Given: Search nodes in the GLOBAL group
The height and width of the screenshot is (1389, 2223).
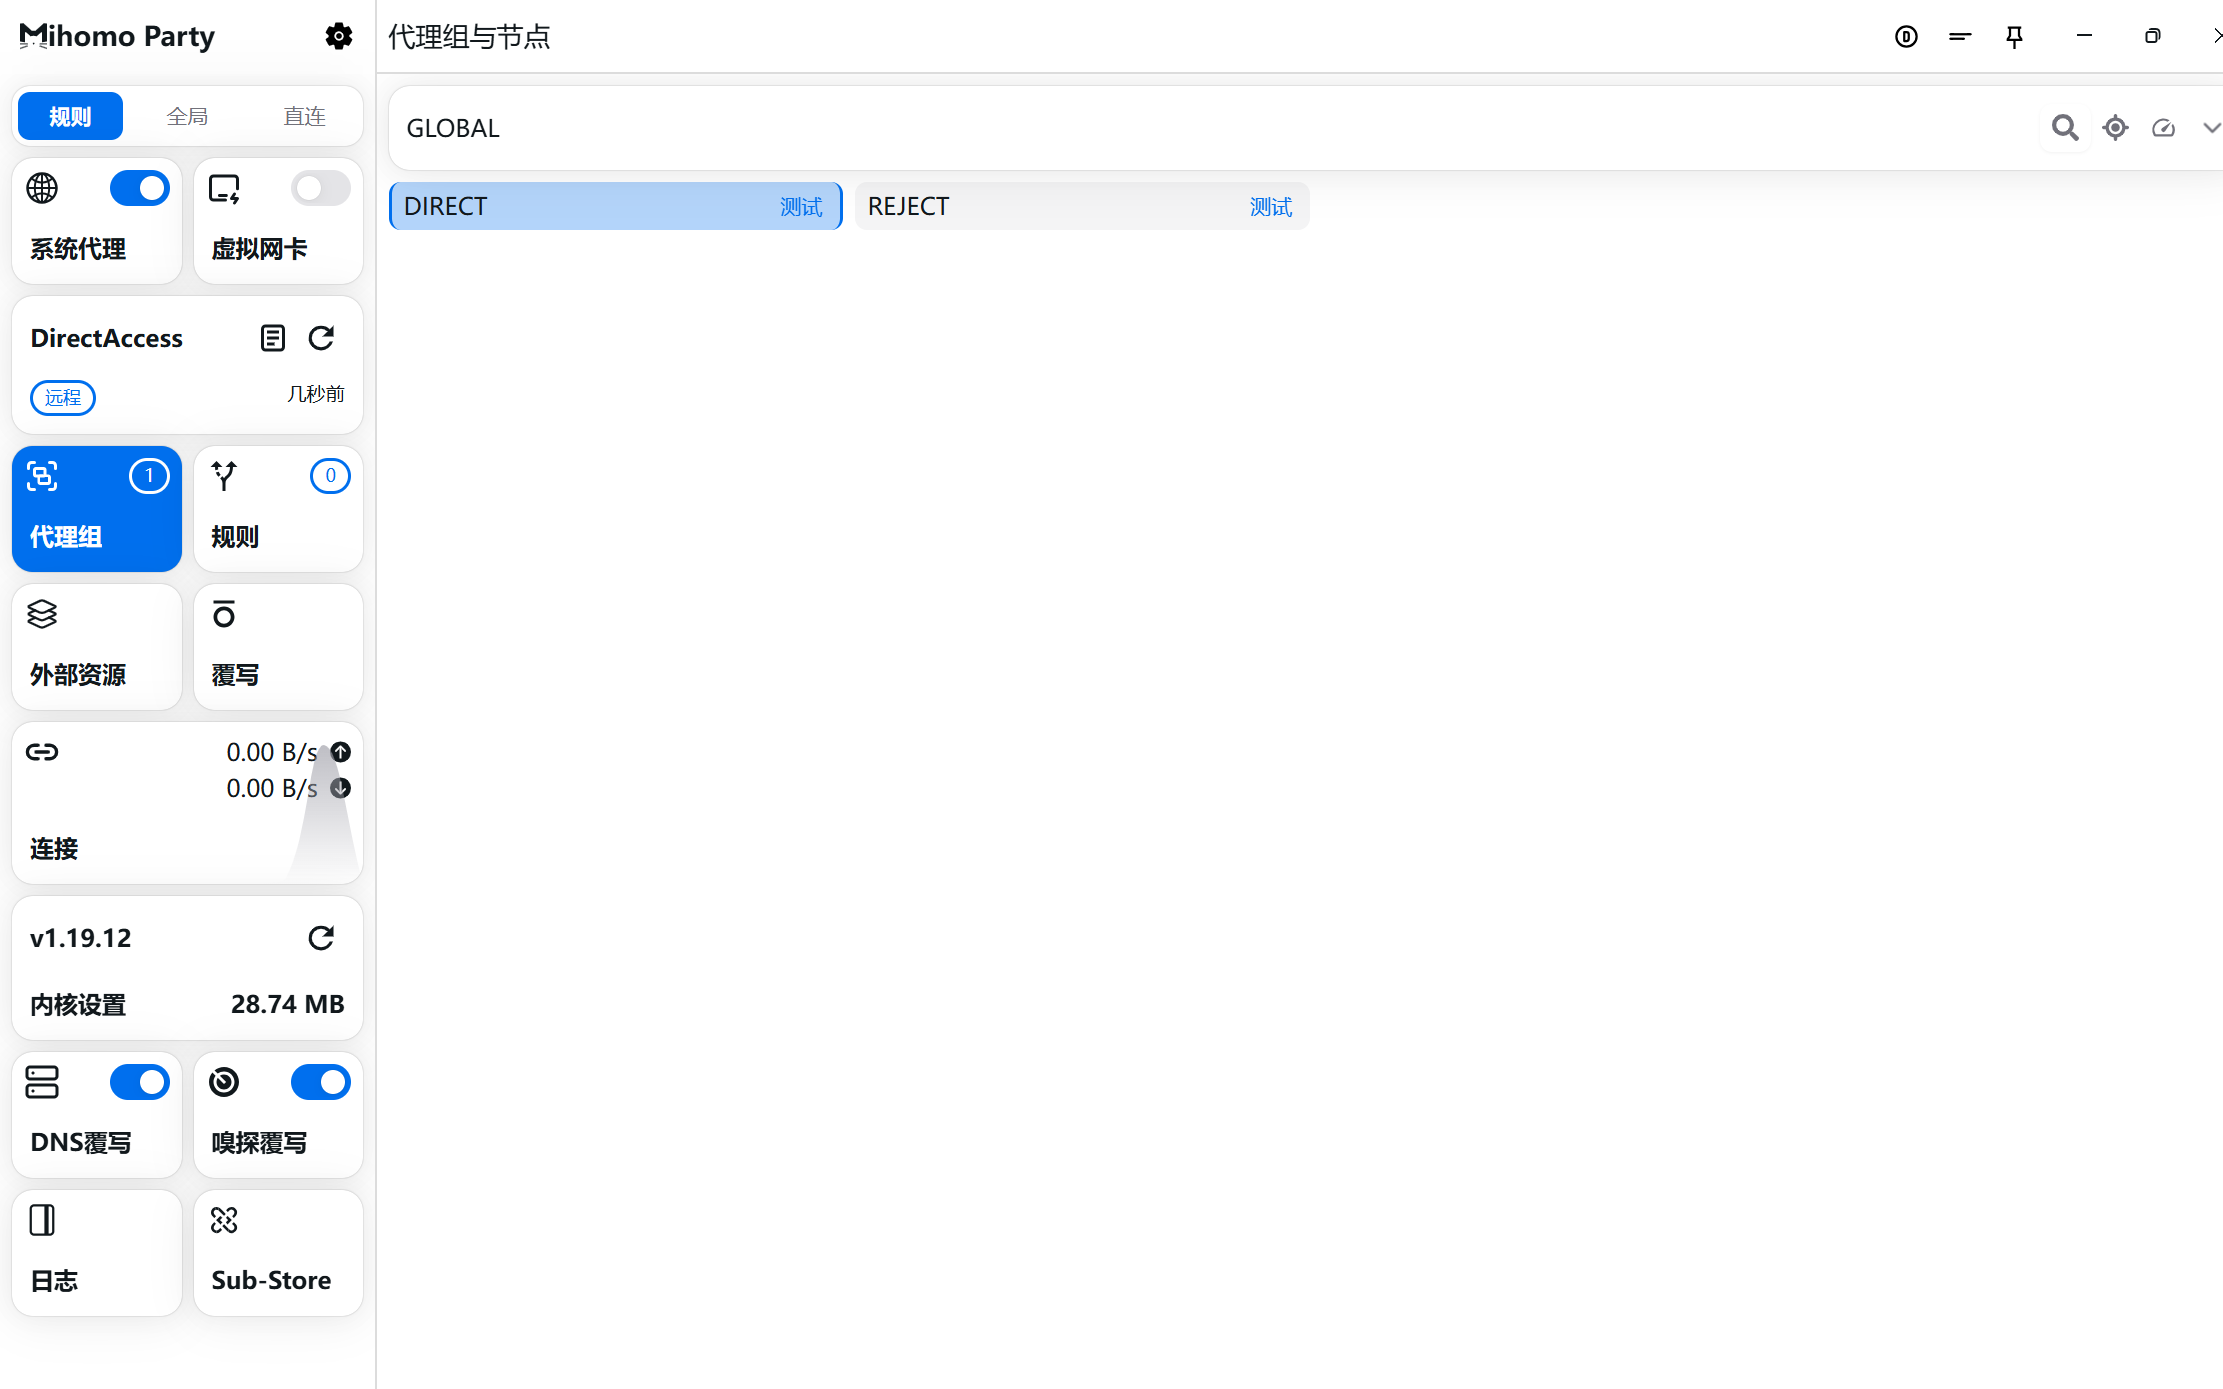Looking at the screenshot, I should pos(2064,128).
